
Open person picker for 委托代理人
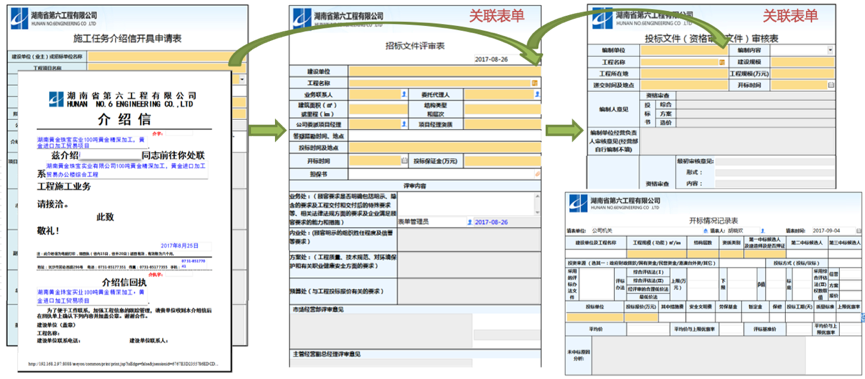click(x=537, y=94)
